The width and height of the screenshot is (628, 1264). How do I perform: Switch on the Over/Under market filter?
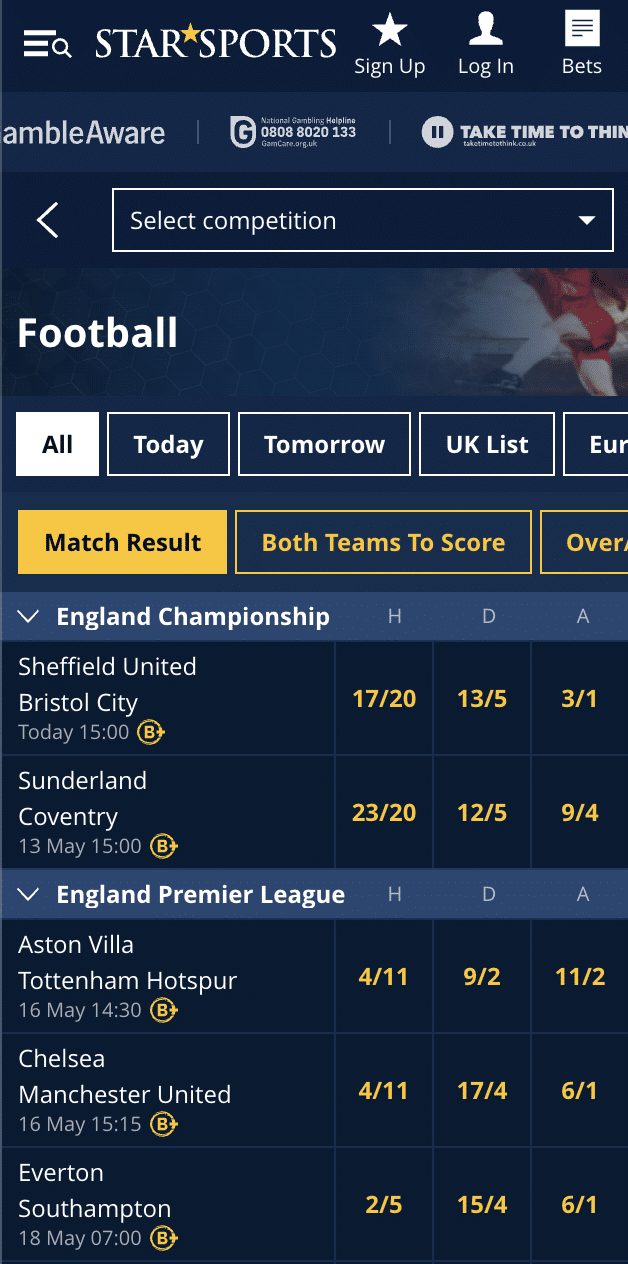point(597,542)
